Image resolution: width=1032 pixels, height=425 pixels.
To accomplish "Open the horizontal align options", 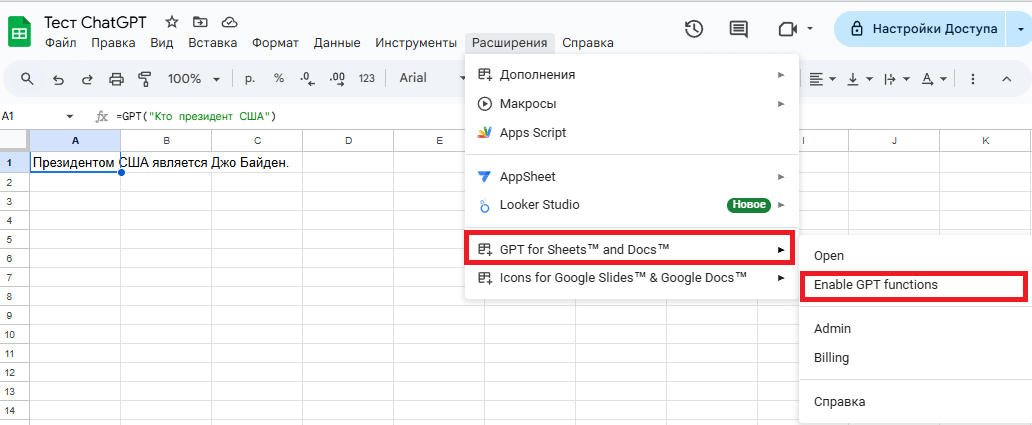I will click(x=823, y=79).
